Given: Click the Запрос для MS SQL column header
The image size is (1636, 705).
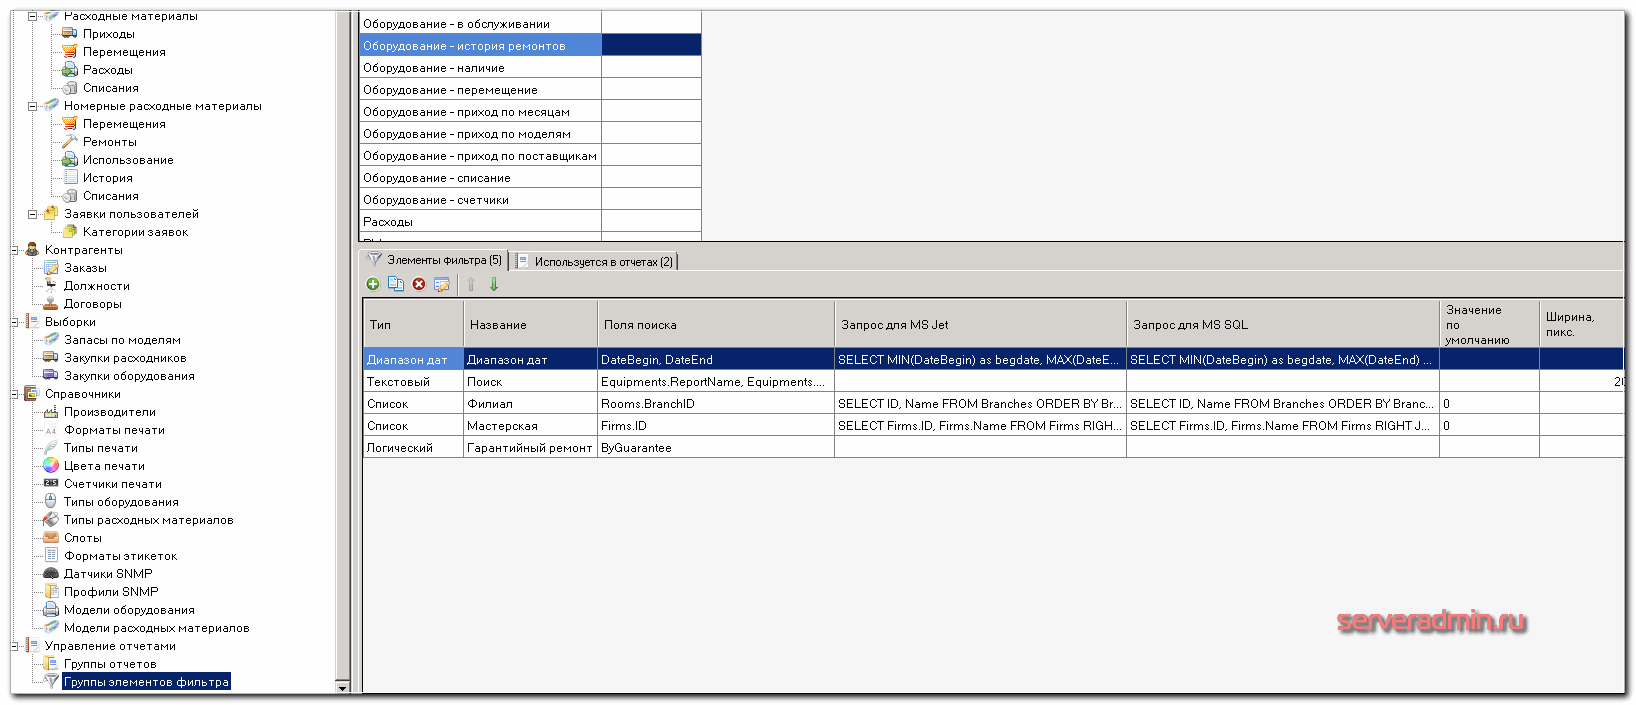Looking at the screenshot, I should tap(1190, 325).
